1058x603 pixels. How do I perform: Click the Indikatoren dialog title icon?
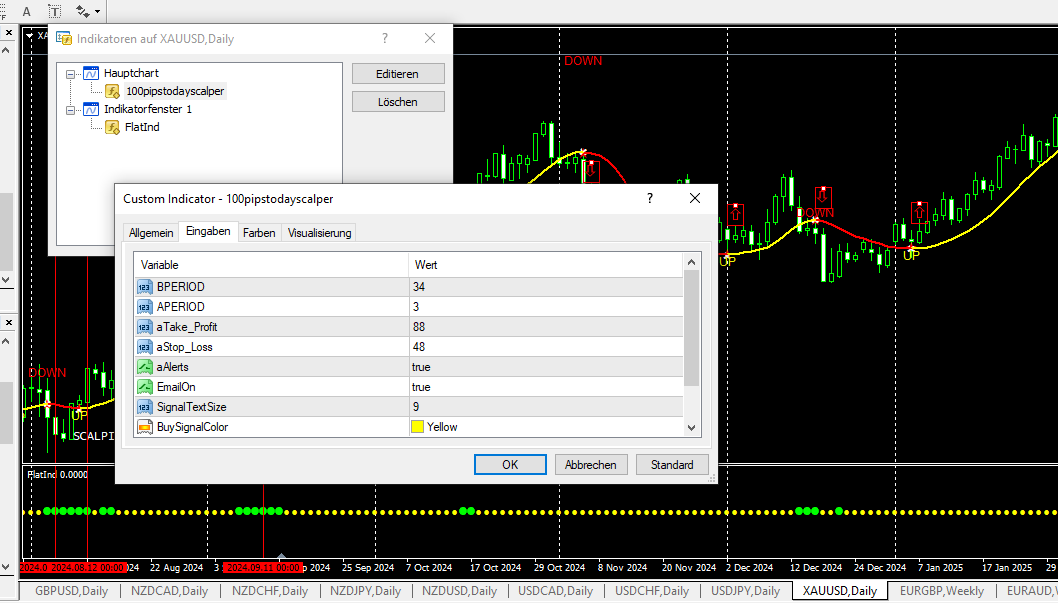pos(64,38)
